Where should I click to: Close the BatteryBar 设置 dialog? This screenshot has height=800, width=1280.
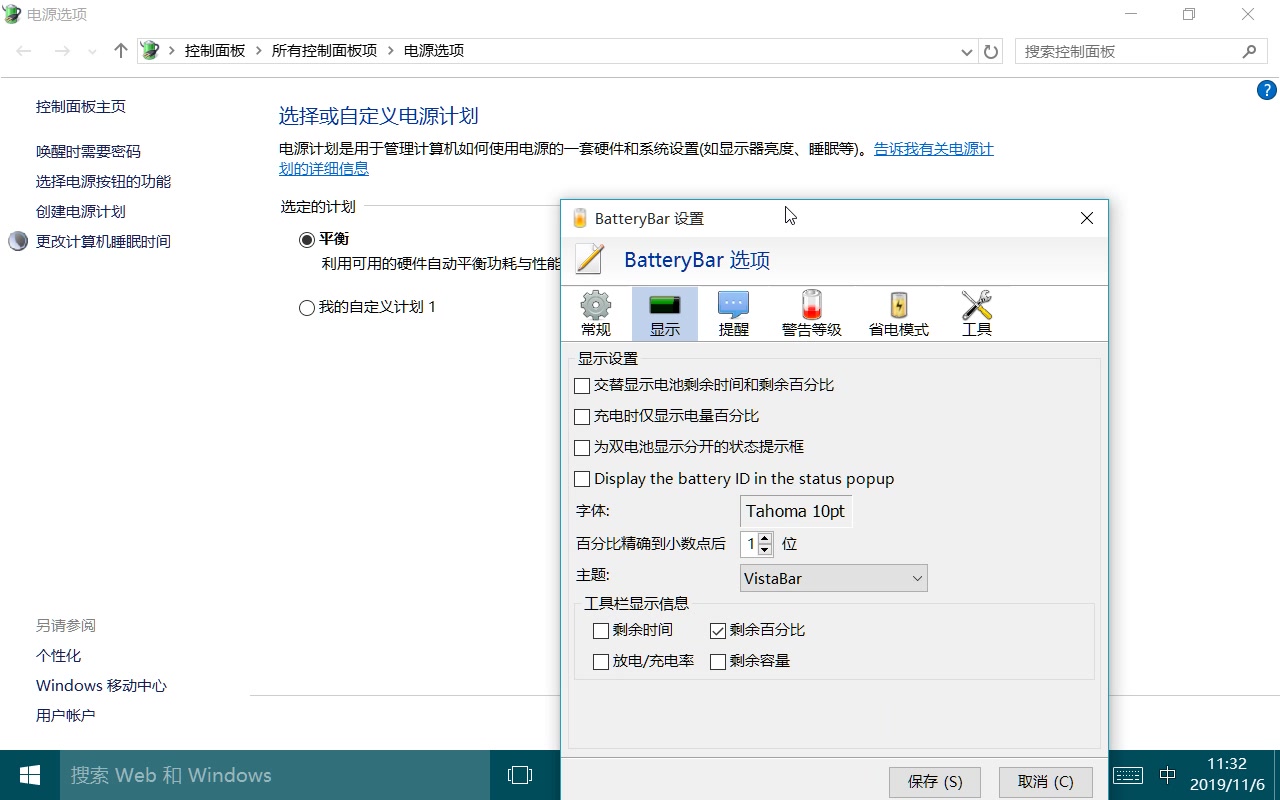(x=1087, y=218)
